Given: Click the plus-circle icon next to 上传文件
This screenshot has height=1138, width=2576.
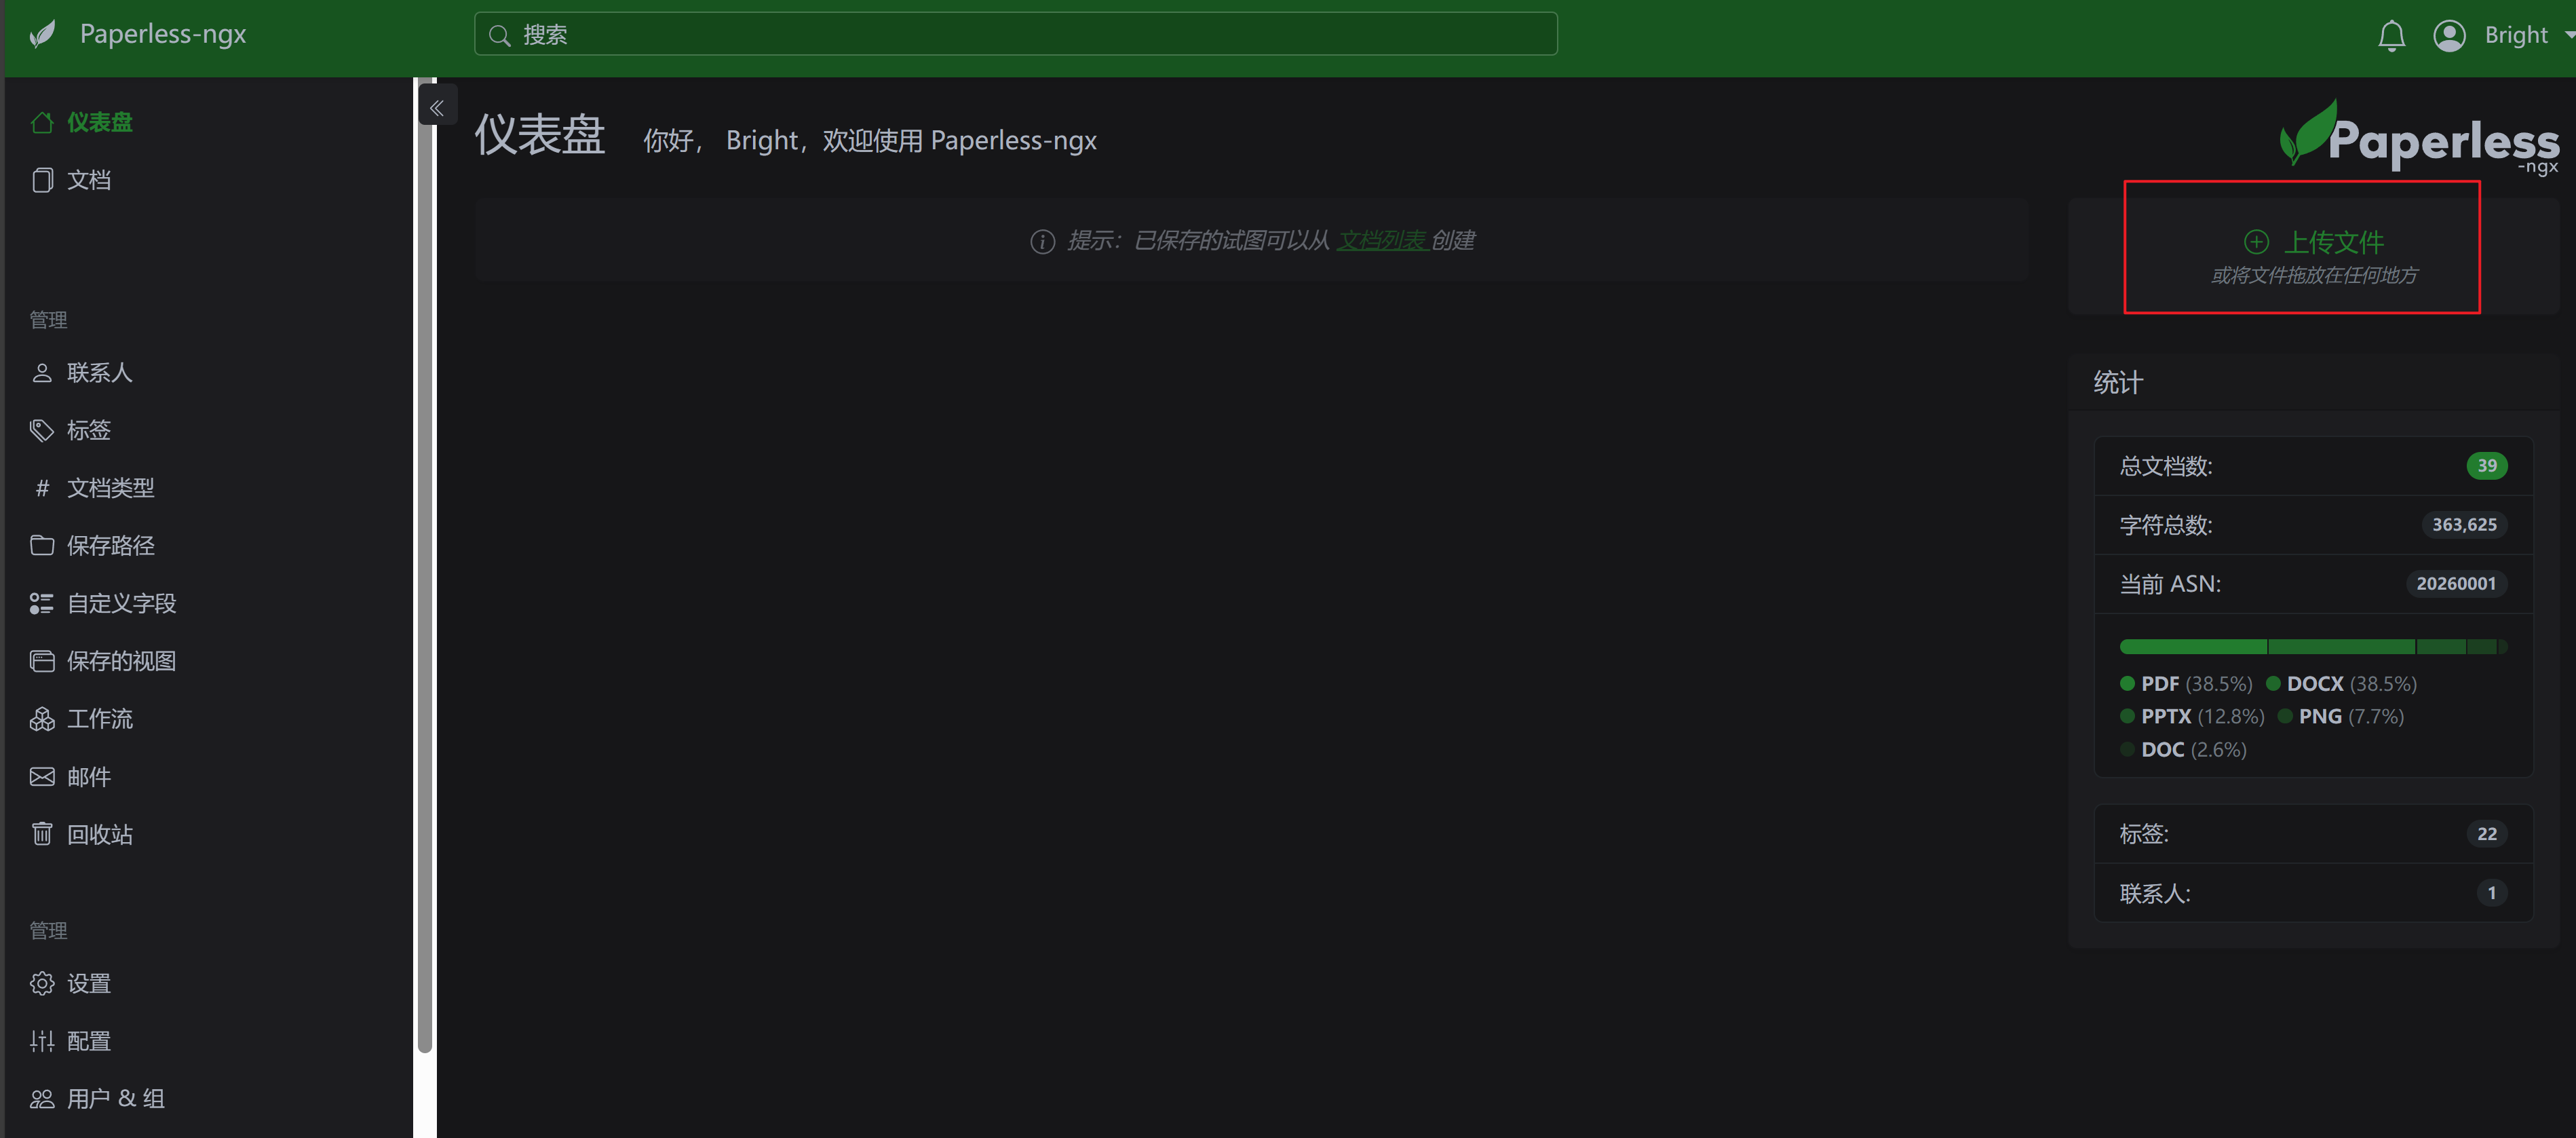Looking at the screenshot, I should tap(2256, 241).
